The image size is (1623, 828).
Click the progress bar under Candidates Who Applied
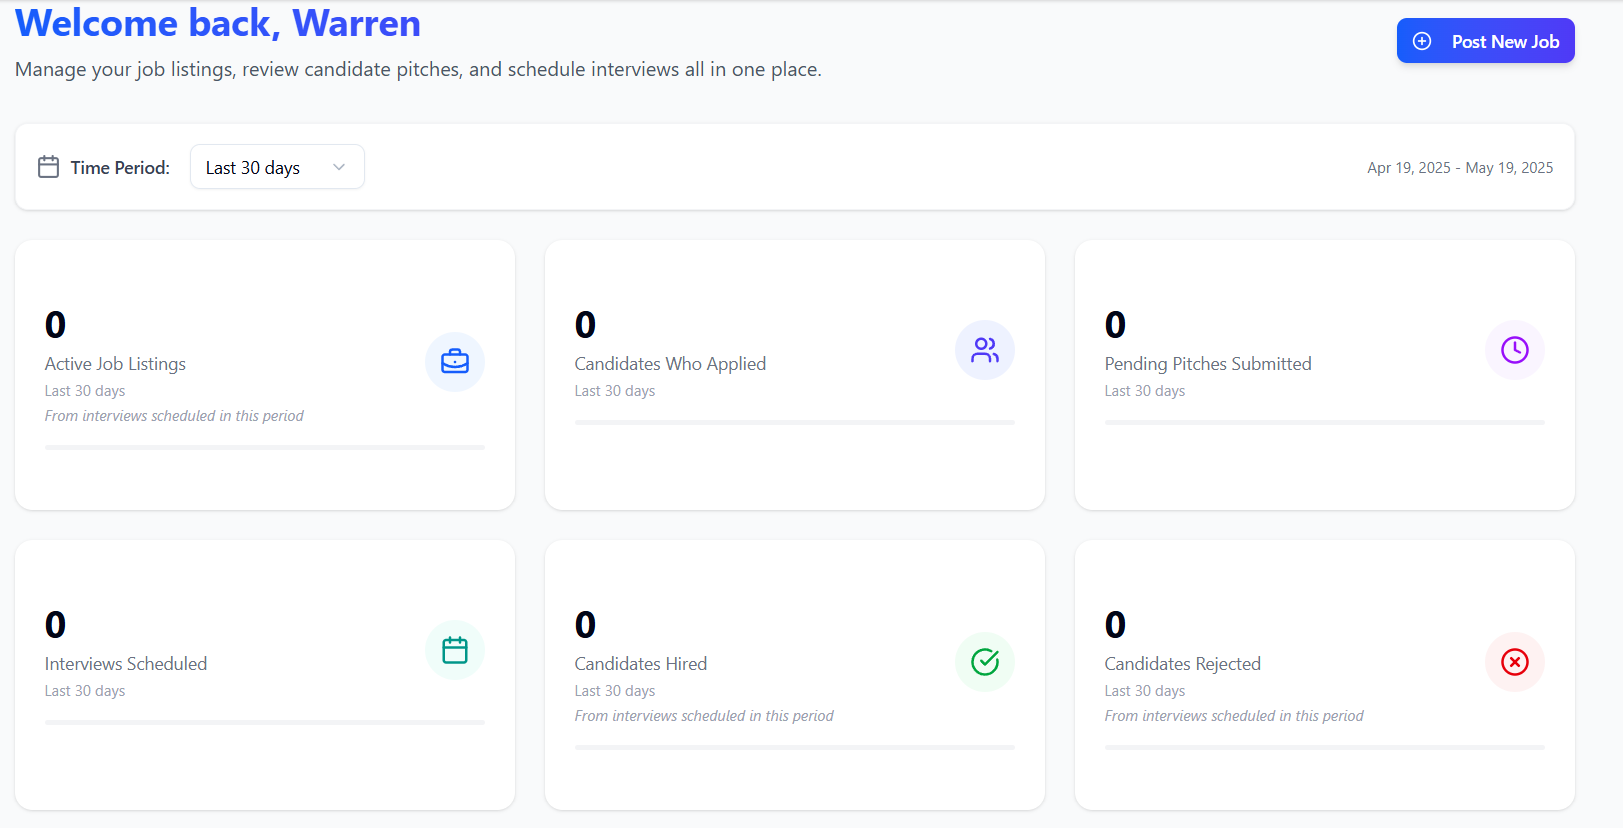(x=795, y=422)
